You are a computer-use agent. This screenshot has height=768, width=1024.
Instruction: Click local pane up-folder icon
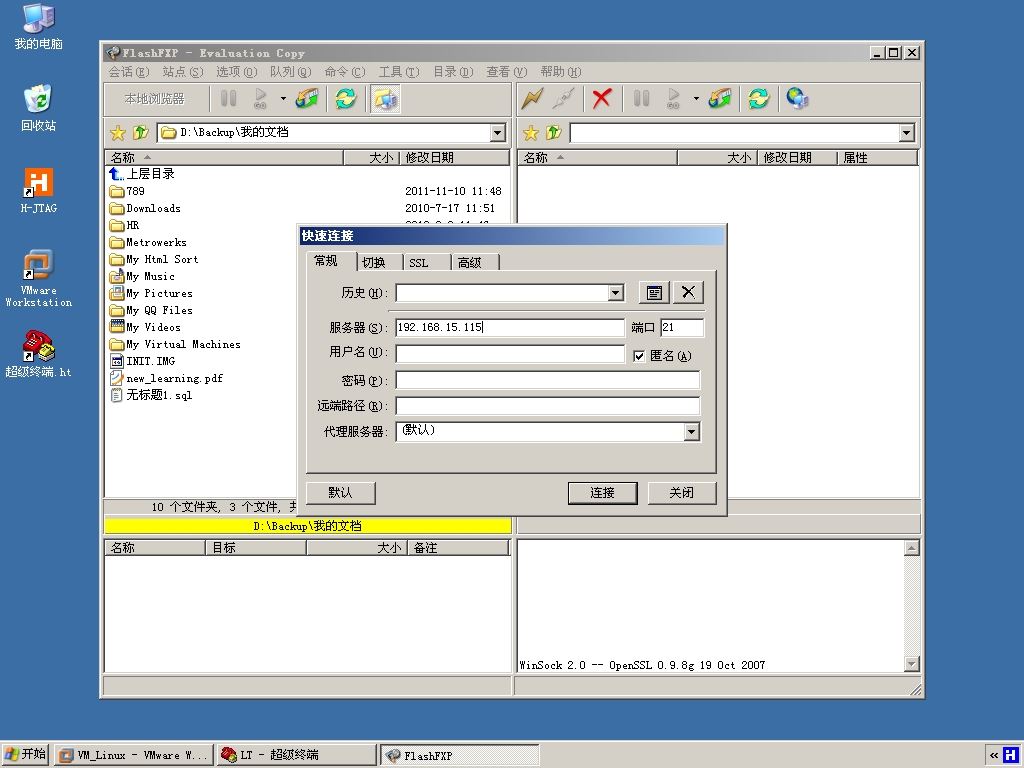point(140,133)
